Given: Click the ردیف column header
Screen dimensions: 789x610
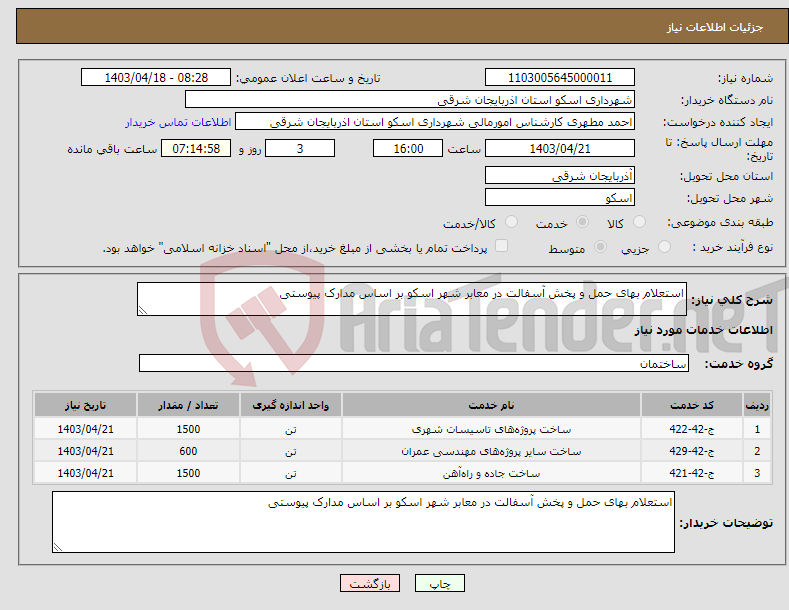Looking at the screenshot, I should (x=757, y=405).
